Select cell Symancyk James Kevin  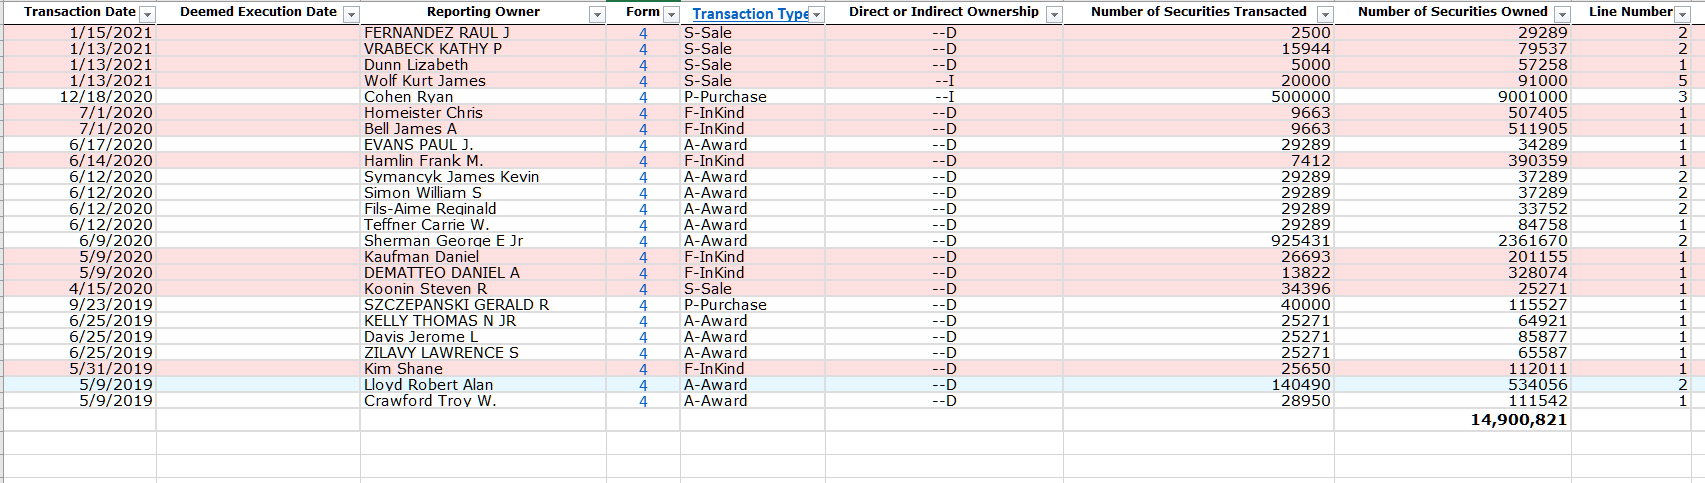(x=483, y=177)
